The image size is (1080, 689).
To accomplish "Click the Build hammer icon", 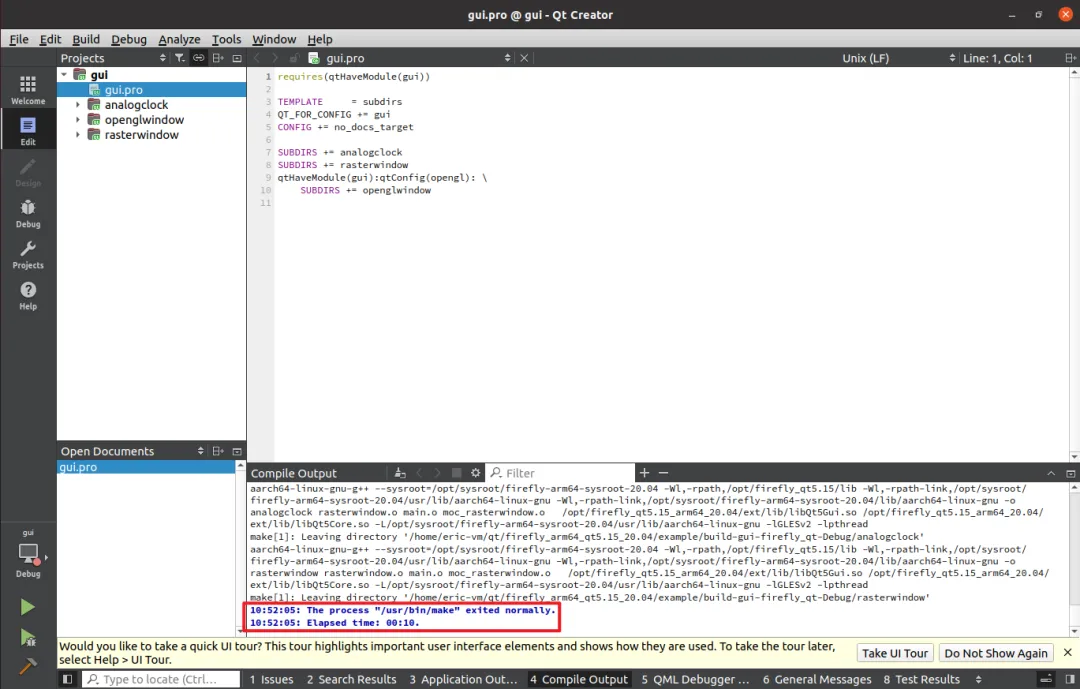I will [28, 666].
